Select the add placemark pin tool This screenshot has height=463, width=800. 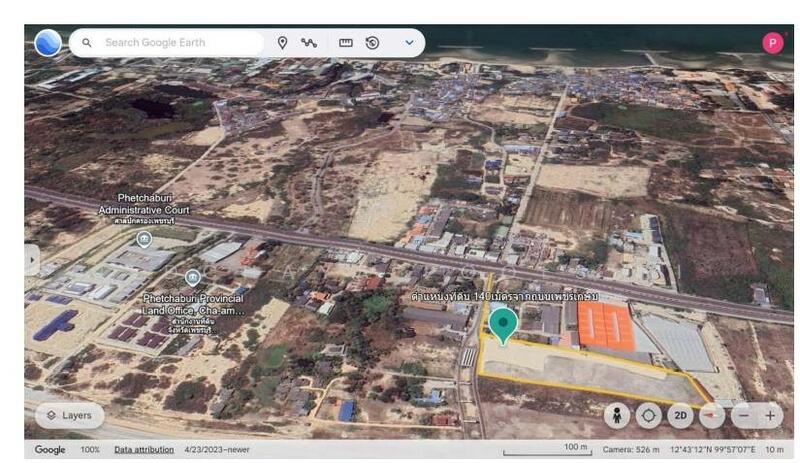pos(283,43)
